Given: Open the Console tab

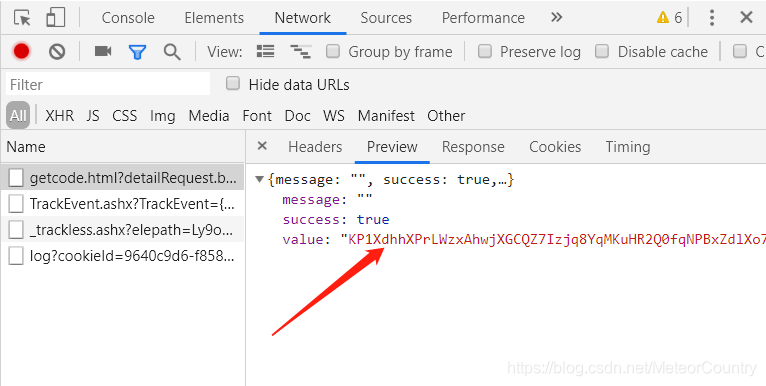Looking at the screenshot, I should [128, 18].
